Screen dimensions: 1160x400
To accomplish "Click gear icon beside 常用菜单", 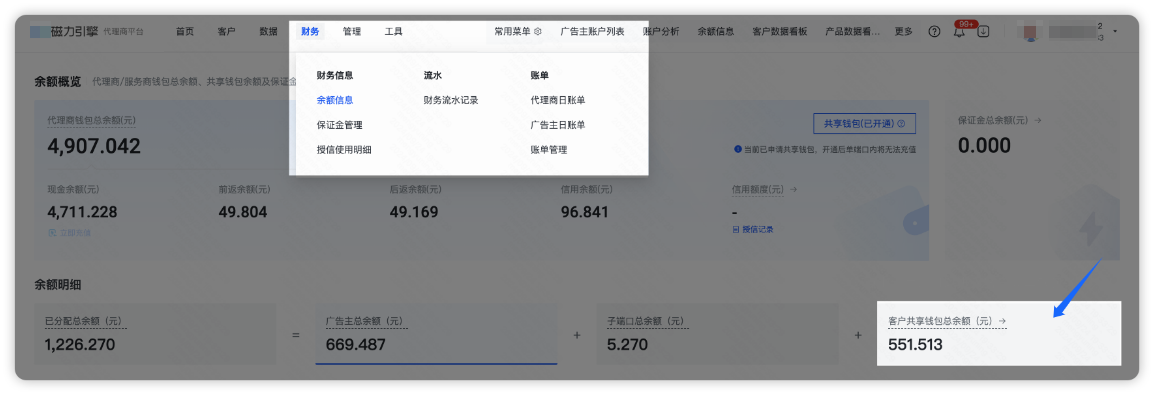I will (538, 32).
